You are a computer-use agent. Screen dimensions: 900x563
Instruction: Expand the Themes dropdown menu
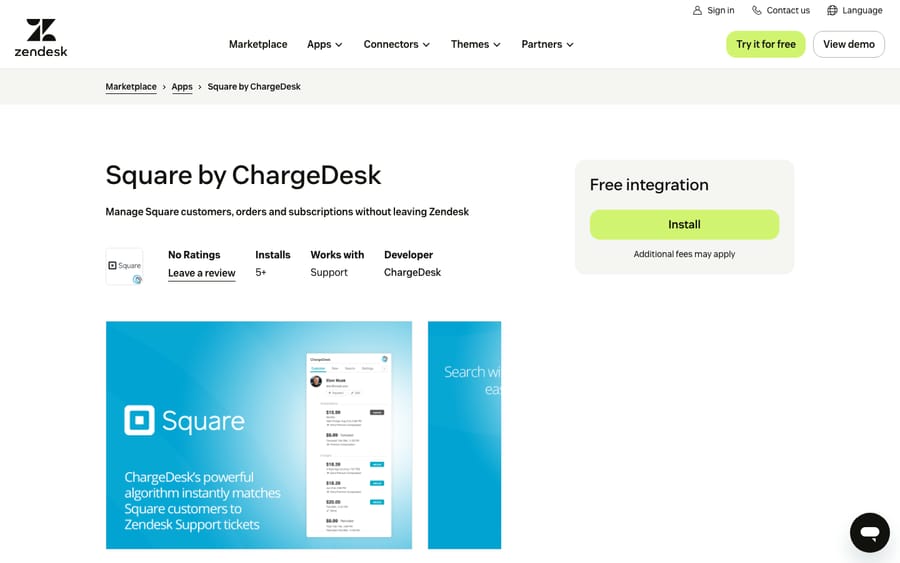pos(475,44)
